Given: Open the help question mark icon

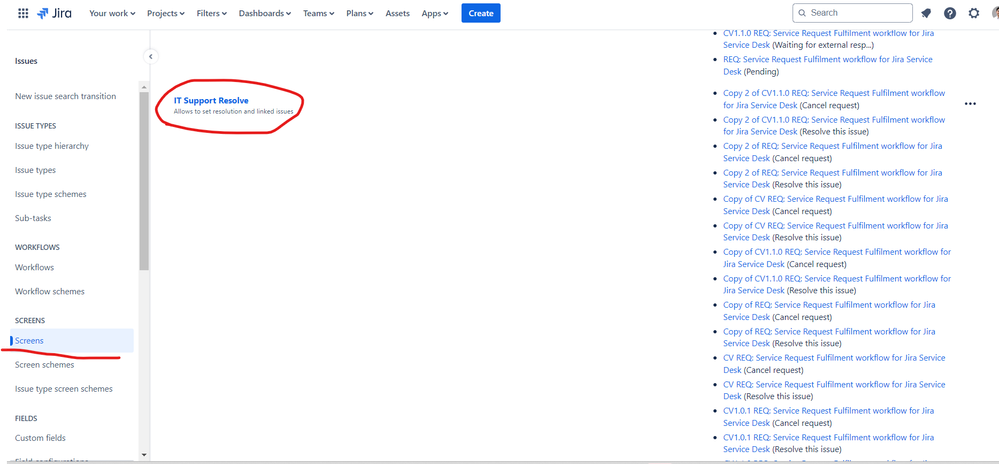Looking at the screenshot, I should [x=950, y=13].
